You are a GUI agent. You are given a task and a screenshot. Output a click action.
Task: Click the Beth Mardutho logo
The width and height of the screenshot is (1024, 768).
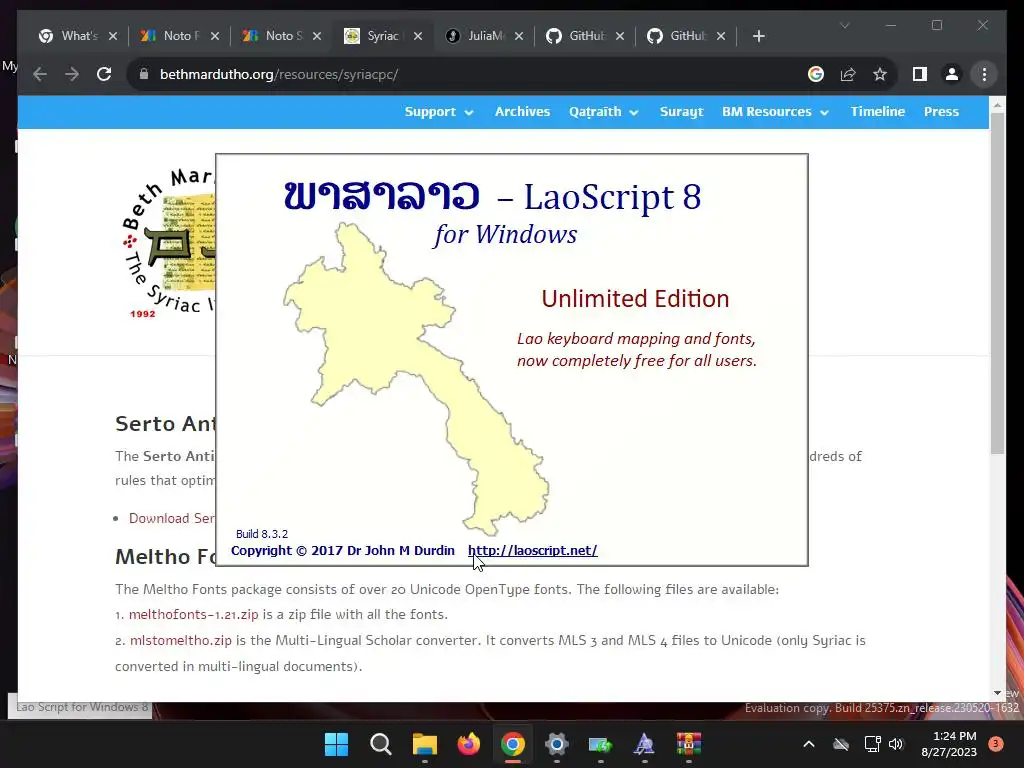[x=169, y=243]
